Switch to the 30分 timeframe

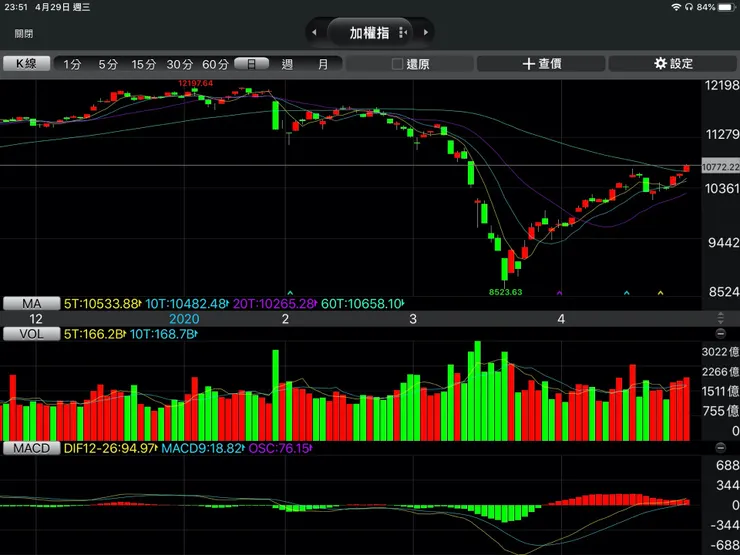180,64
